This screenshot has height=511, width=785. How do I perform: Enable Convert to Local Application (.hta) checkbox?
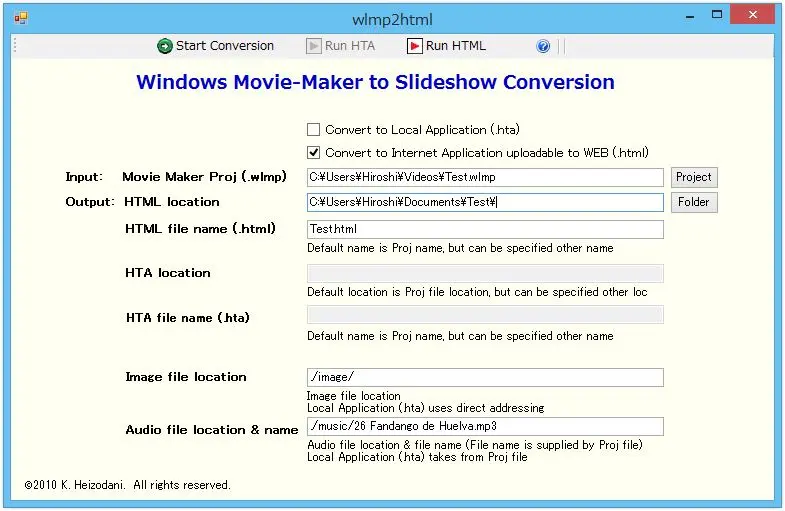(314, 130)
